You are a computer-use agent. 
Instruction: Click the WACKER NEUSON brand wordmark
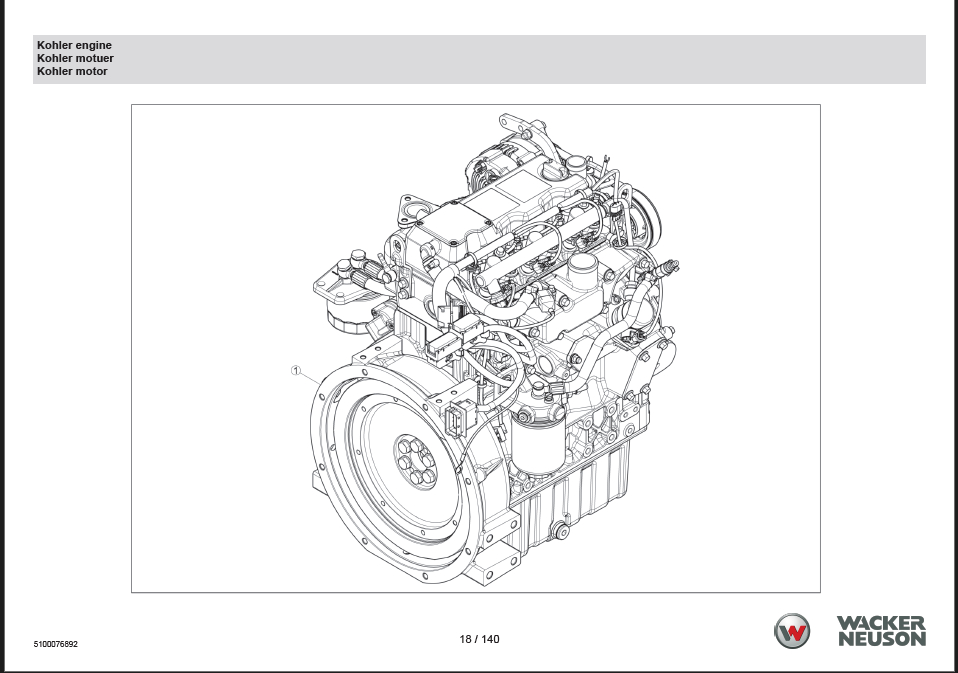pos(881,631)
